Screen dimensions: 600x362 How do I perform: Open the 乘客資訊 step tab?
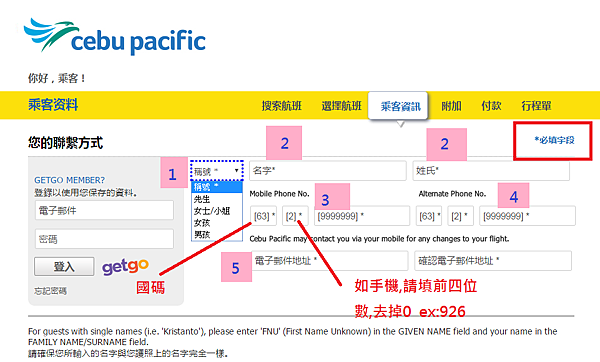point(398,106)
